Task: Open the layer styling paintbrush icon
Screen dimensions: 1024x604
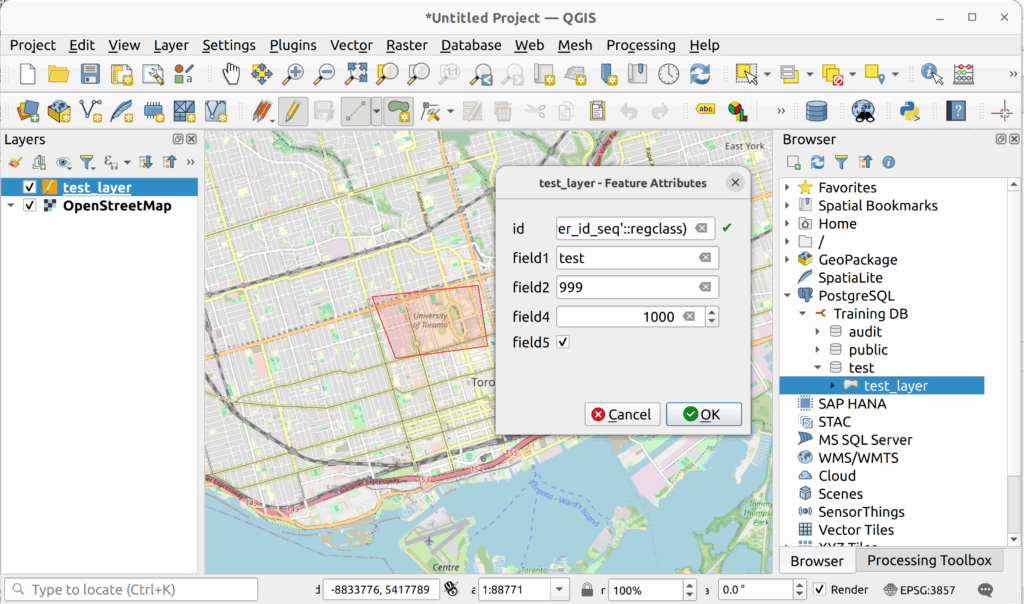Action: 15,162
